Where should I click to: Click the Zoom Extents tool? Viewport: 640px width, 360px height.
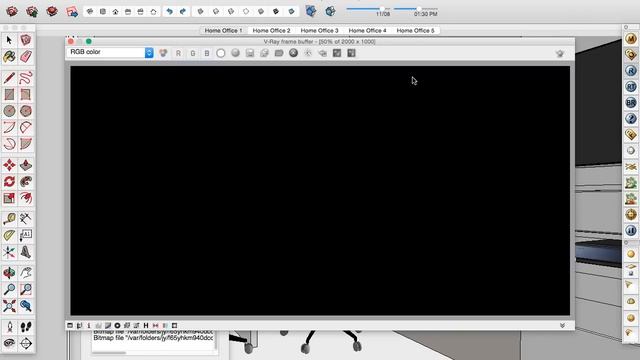(9, 306)
